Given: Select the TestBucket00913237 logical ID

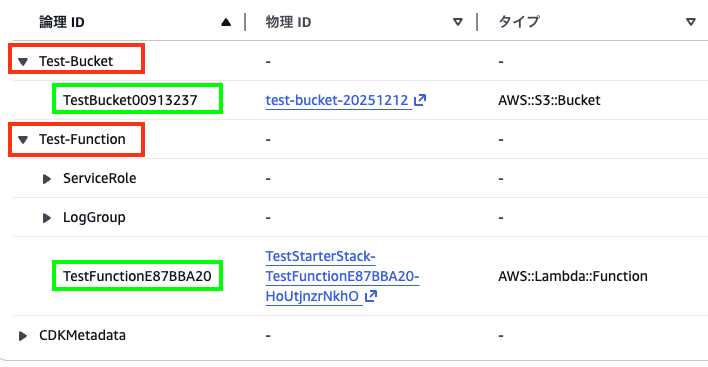Looking at the screenshot, I should pos(130,100).
